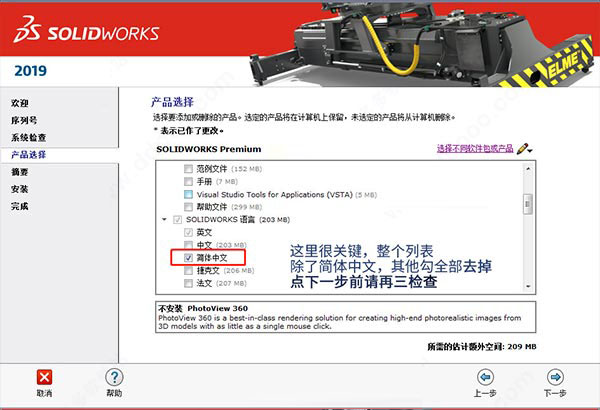Screen dimensions: 600x410
Task: Select the 序列号 step in sidebar
Action: 24,120
